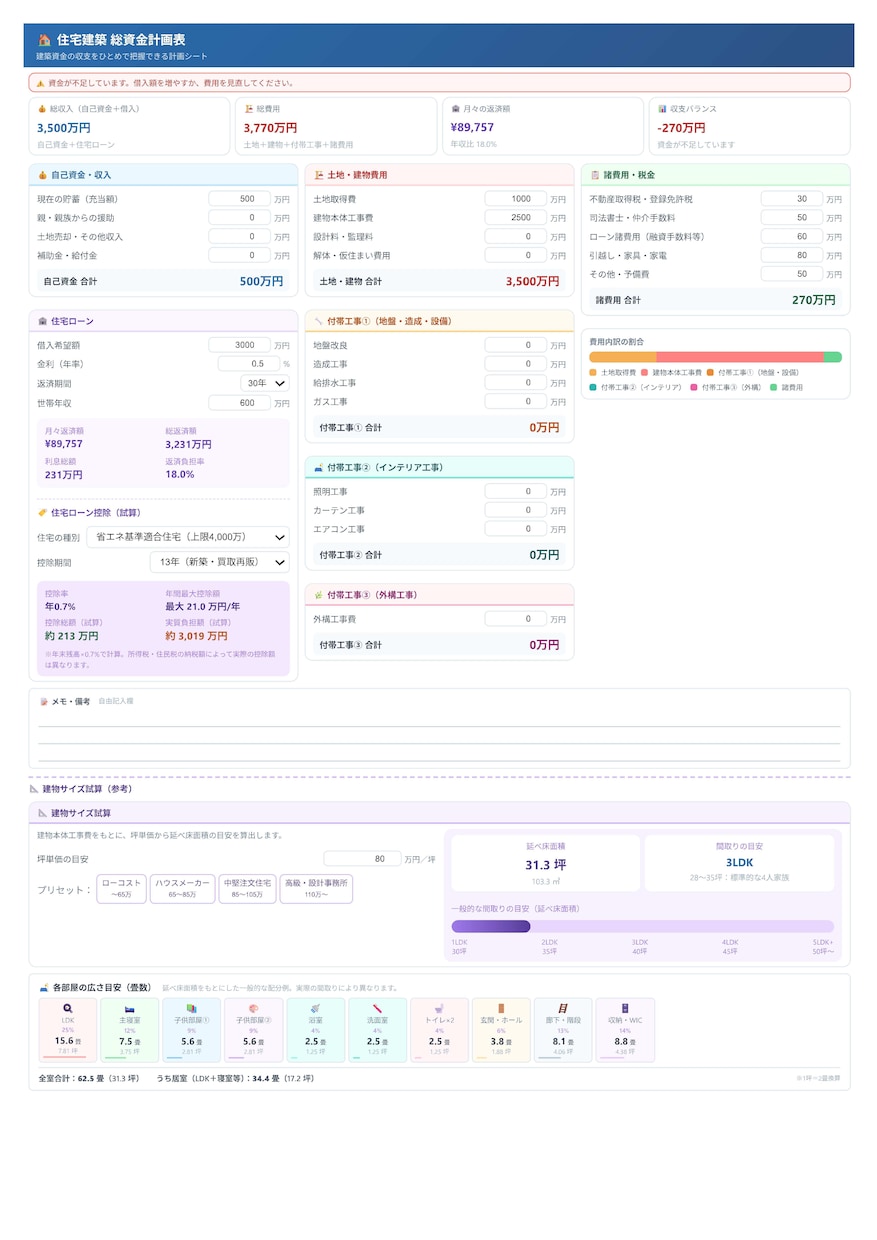Click the 31.3 坪 floor area value

546,865
